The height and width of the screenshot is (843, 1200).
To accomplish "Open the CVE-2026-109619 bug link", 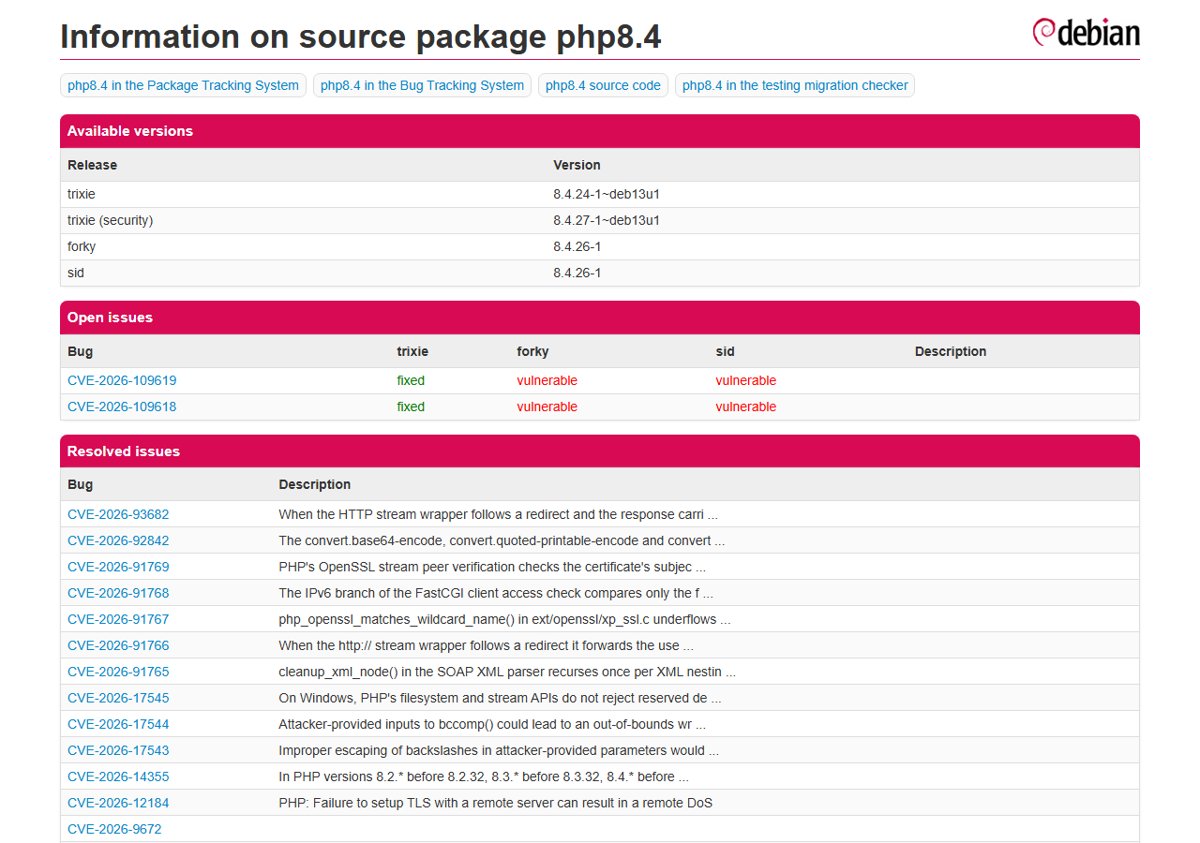I will point(122,381).
